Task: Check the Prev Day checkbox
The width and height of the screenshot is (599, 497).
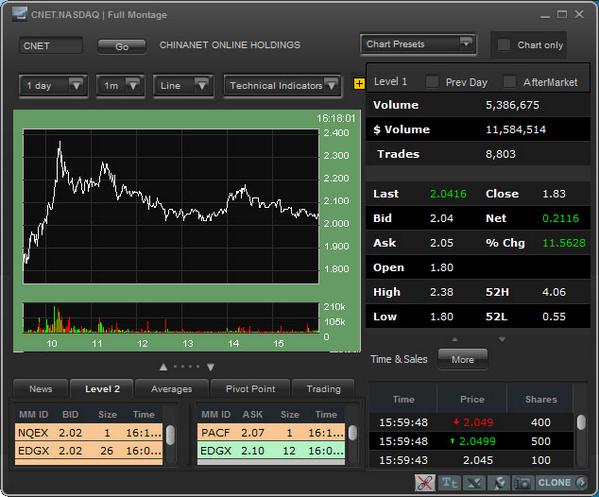Action: [x=432, y=82]
